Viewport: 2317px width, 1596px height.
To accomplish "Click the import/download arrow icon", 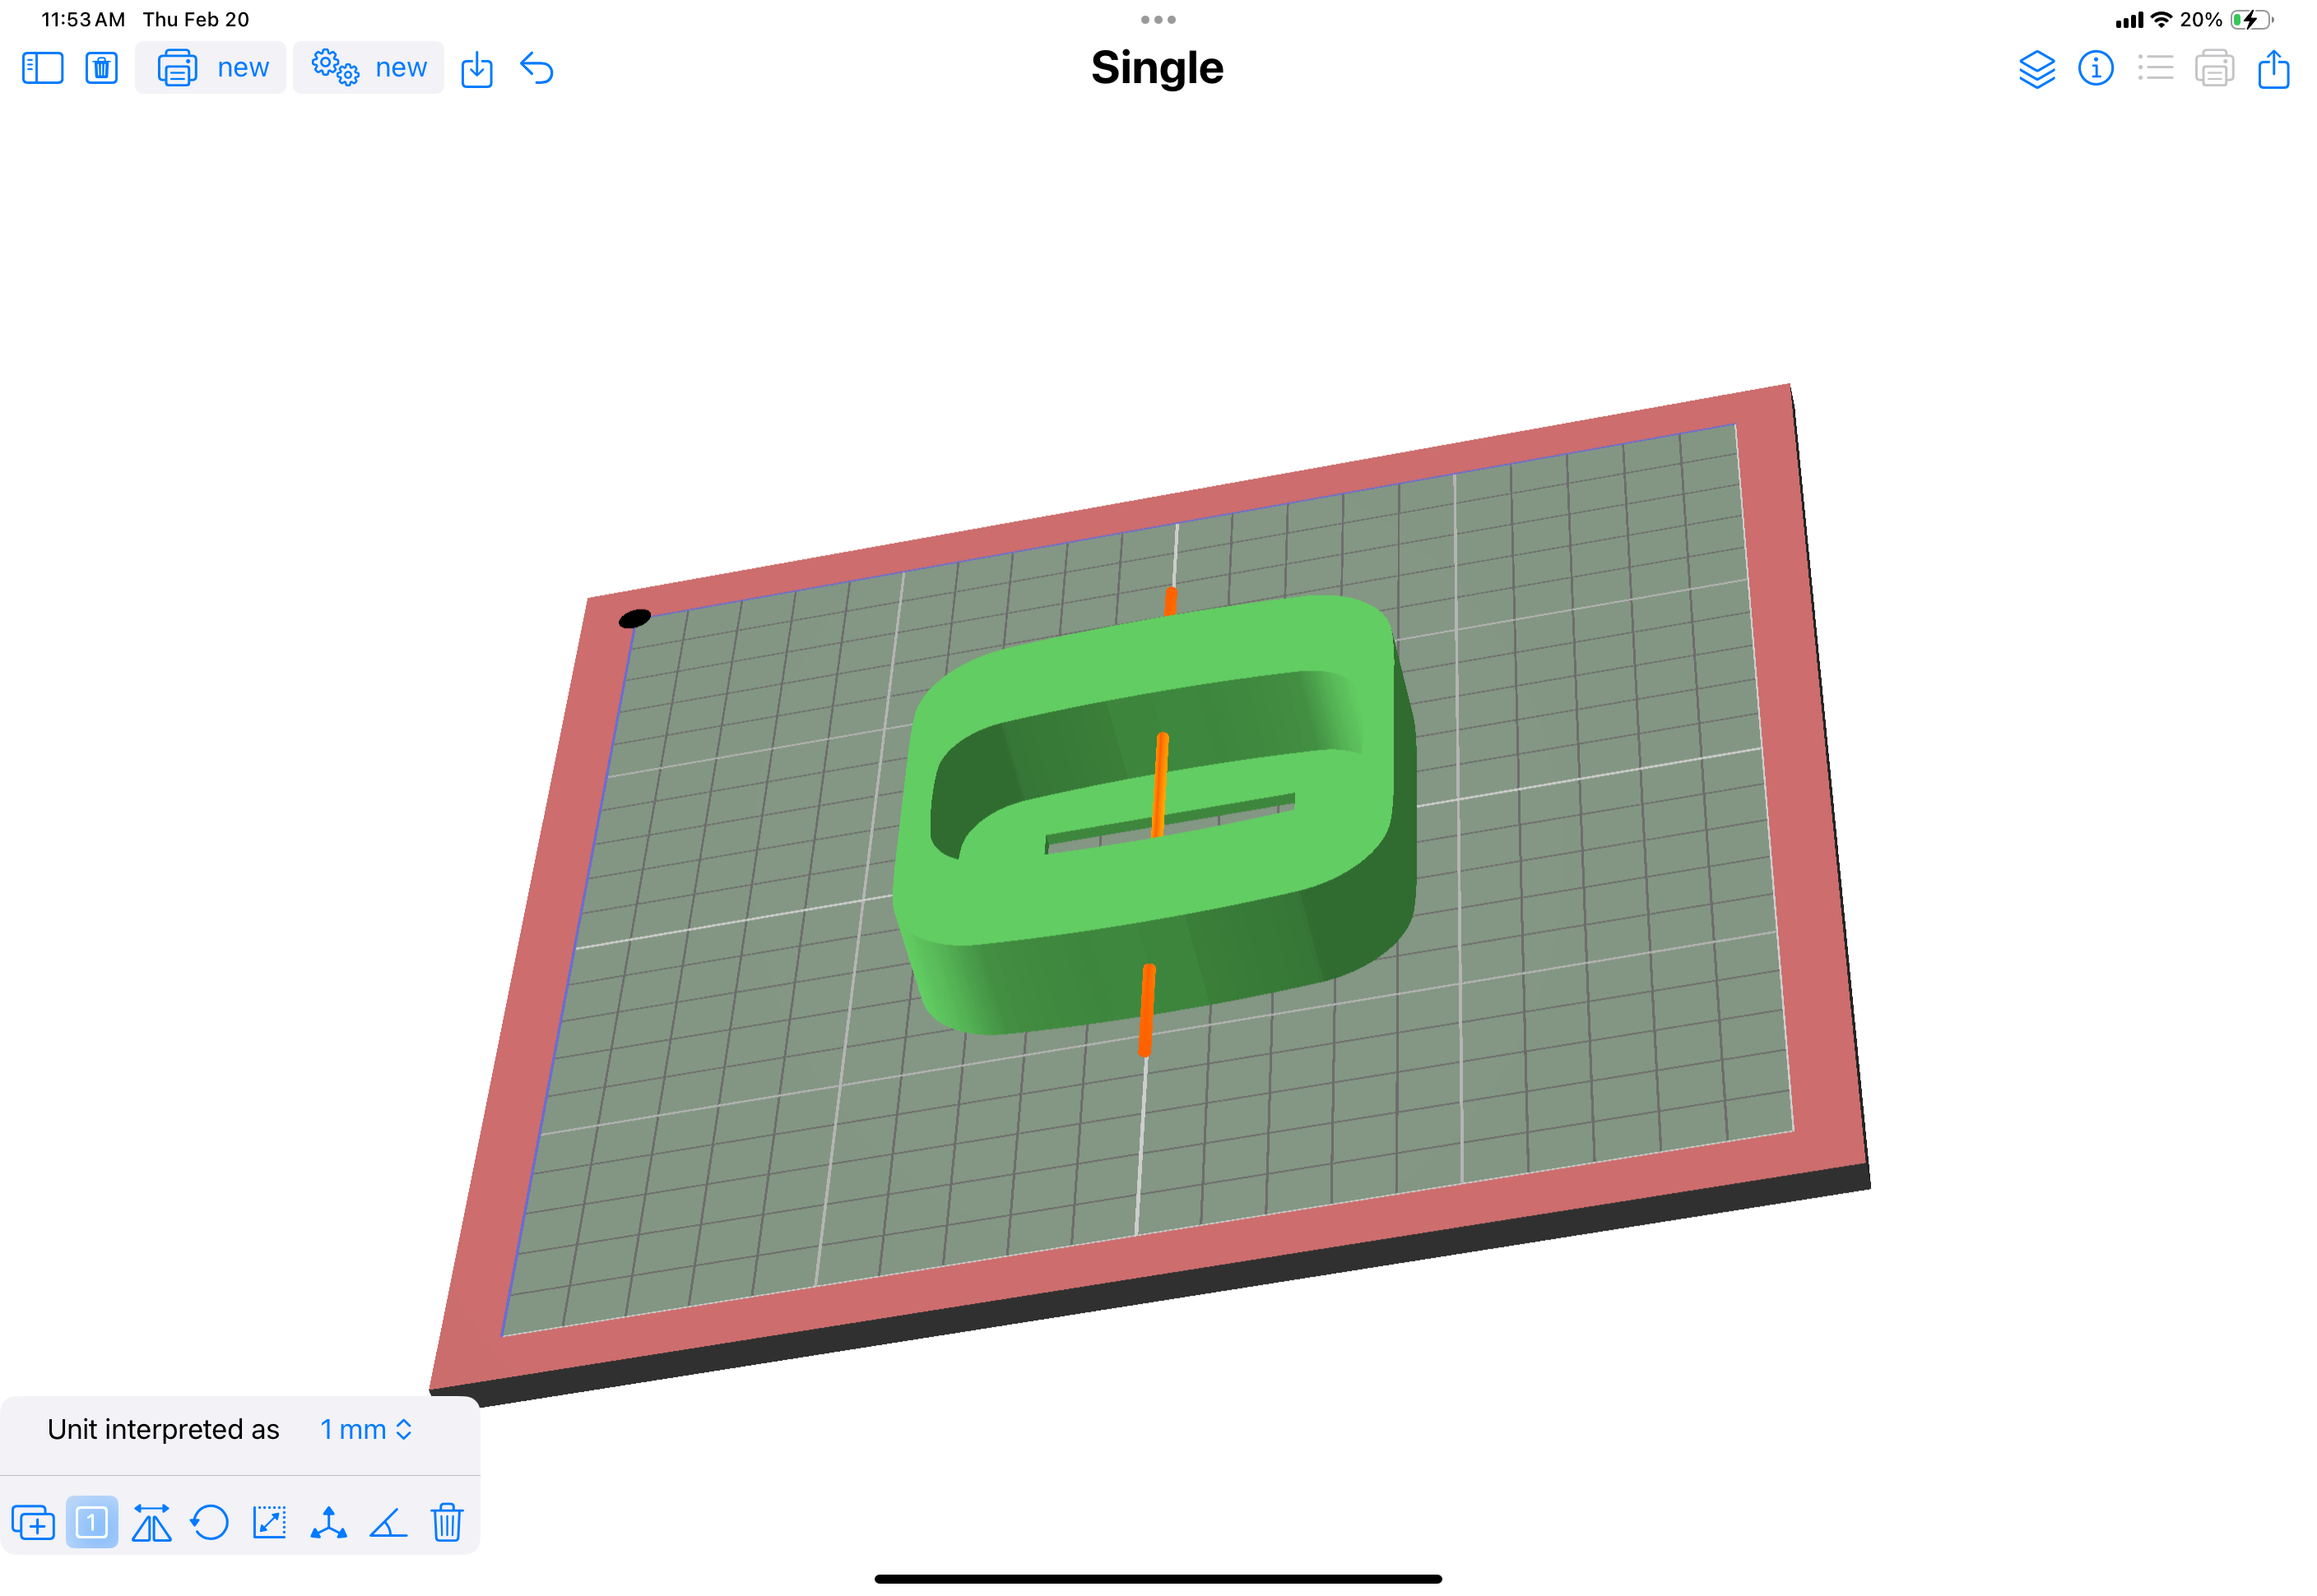I will click(477, 69).
